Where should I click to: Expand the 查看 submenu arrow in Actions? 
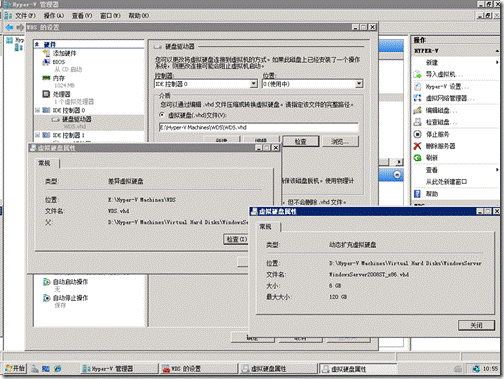(497, 170)
